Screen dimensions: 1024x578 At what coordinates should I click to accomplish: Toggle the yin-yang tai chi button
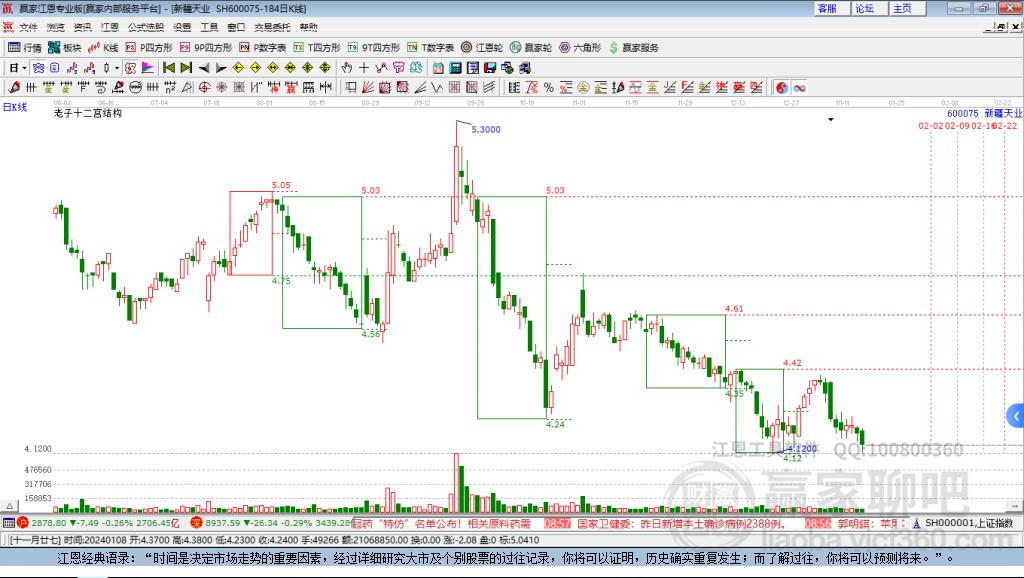[x=782, y=88]
